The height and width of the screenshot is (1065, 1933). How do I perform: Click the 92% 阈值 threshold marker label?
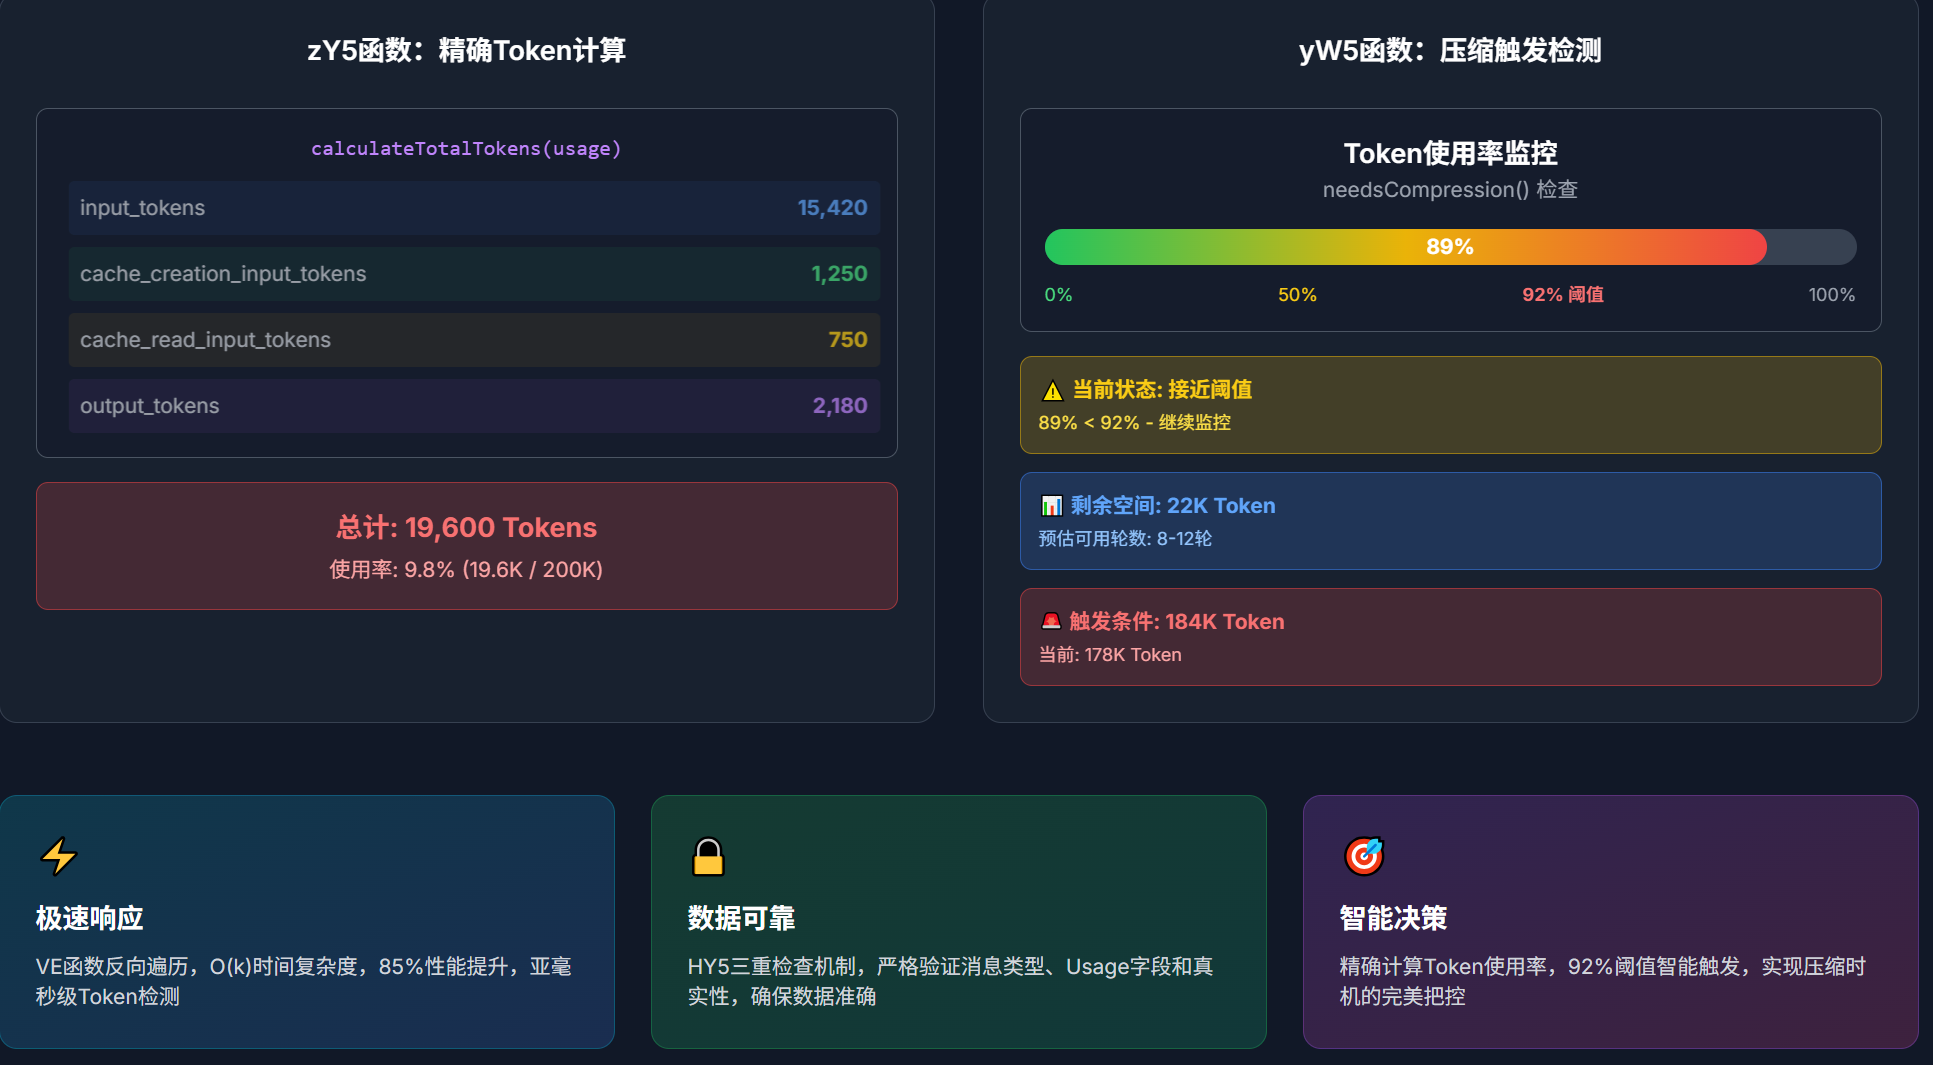click(1562, 295)
